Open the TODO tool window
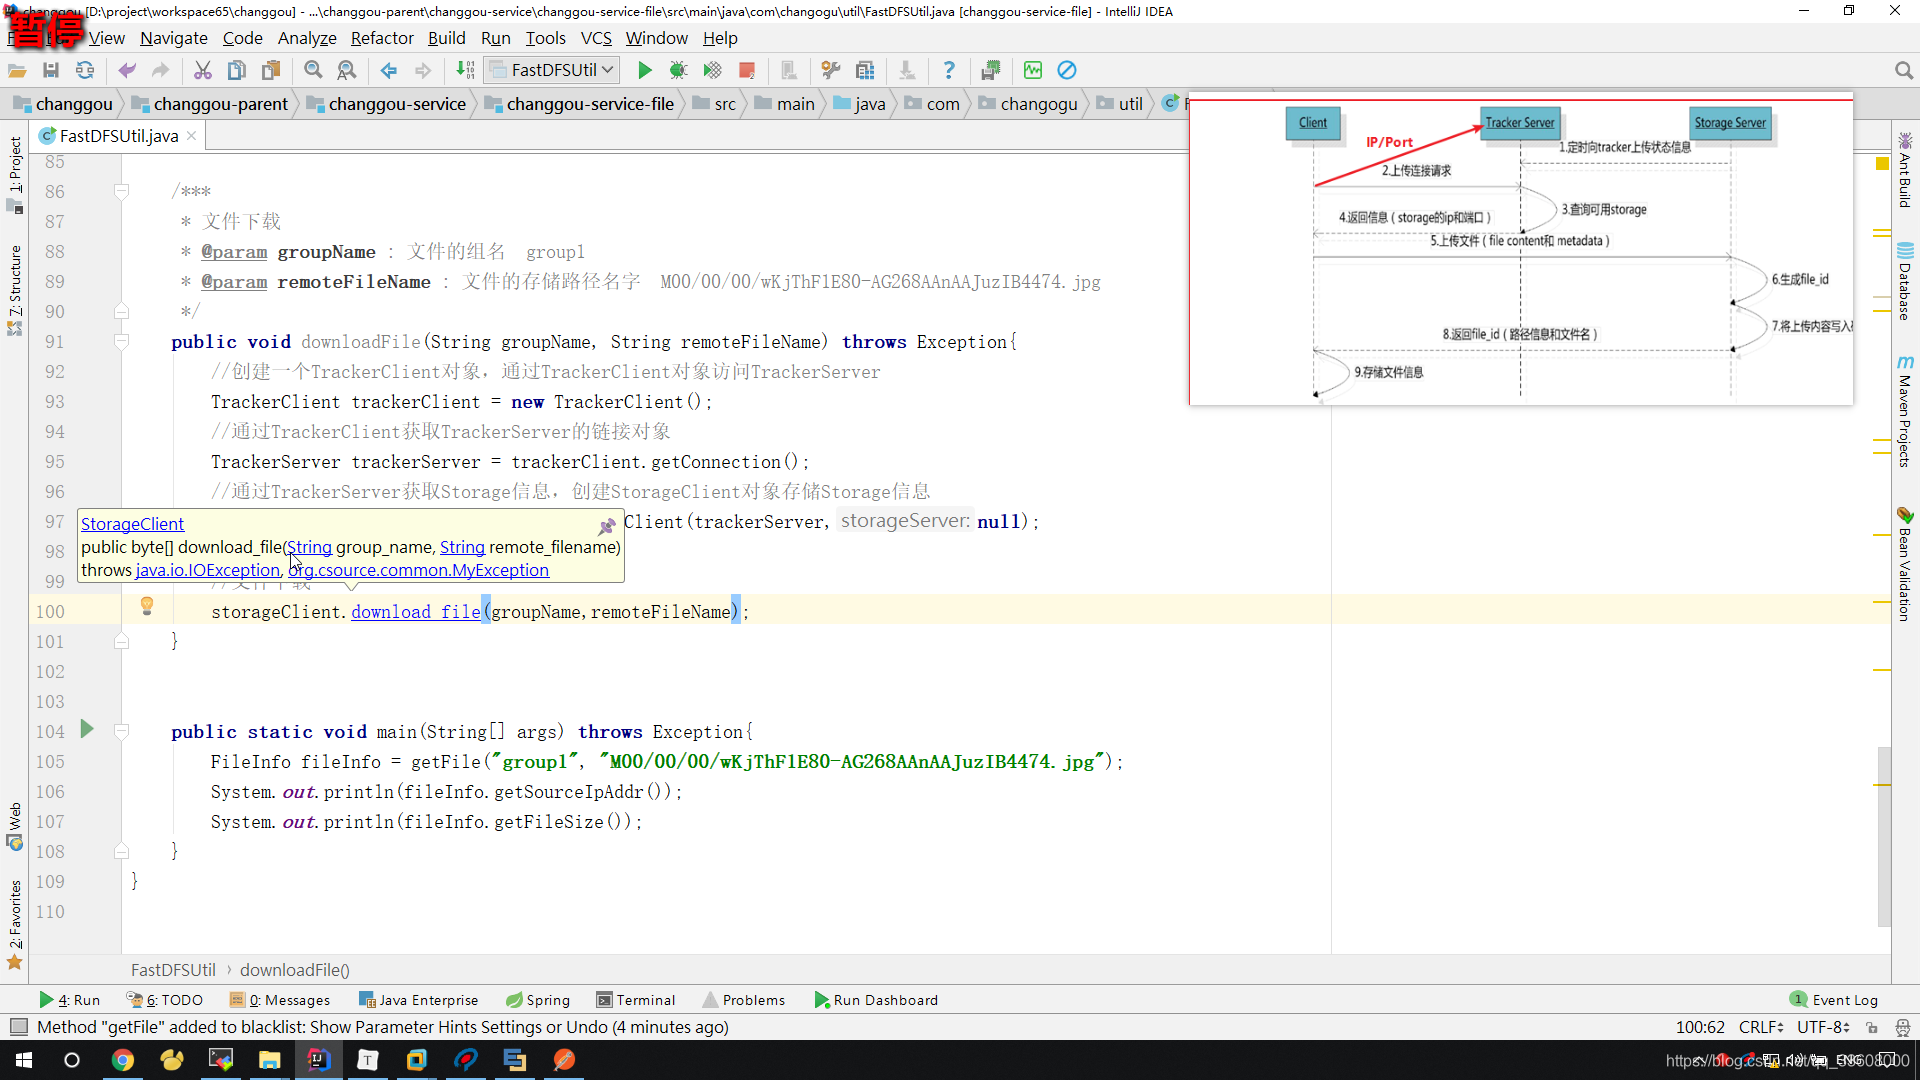The height and width of the screenshot is (1080, 1920). (165, 1000)
